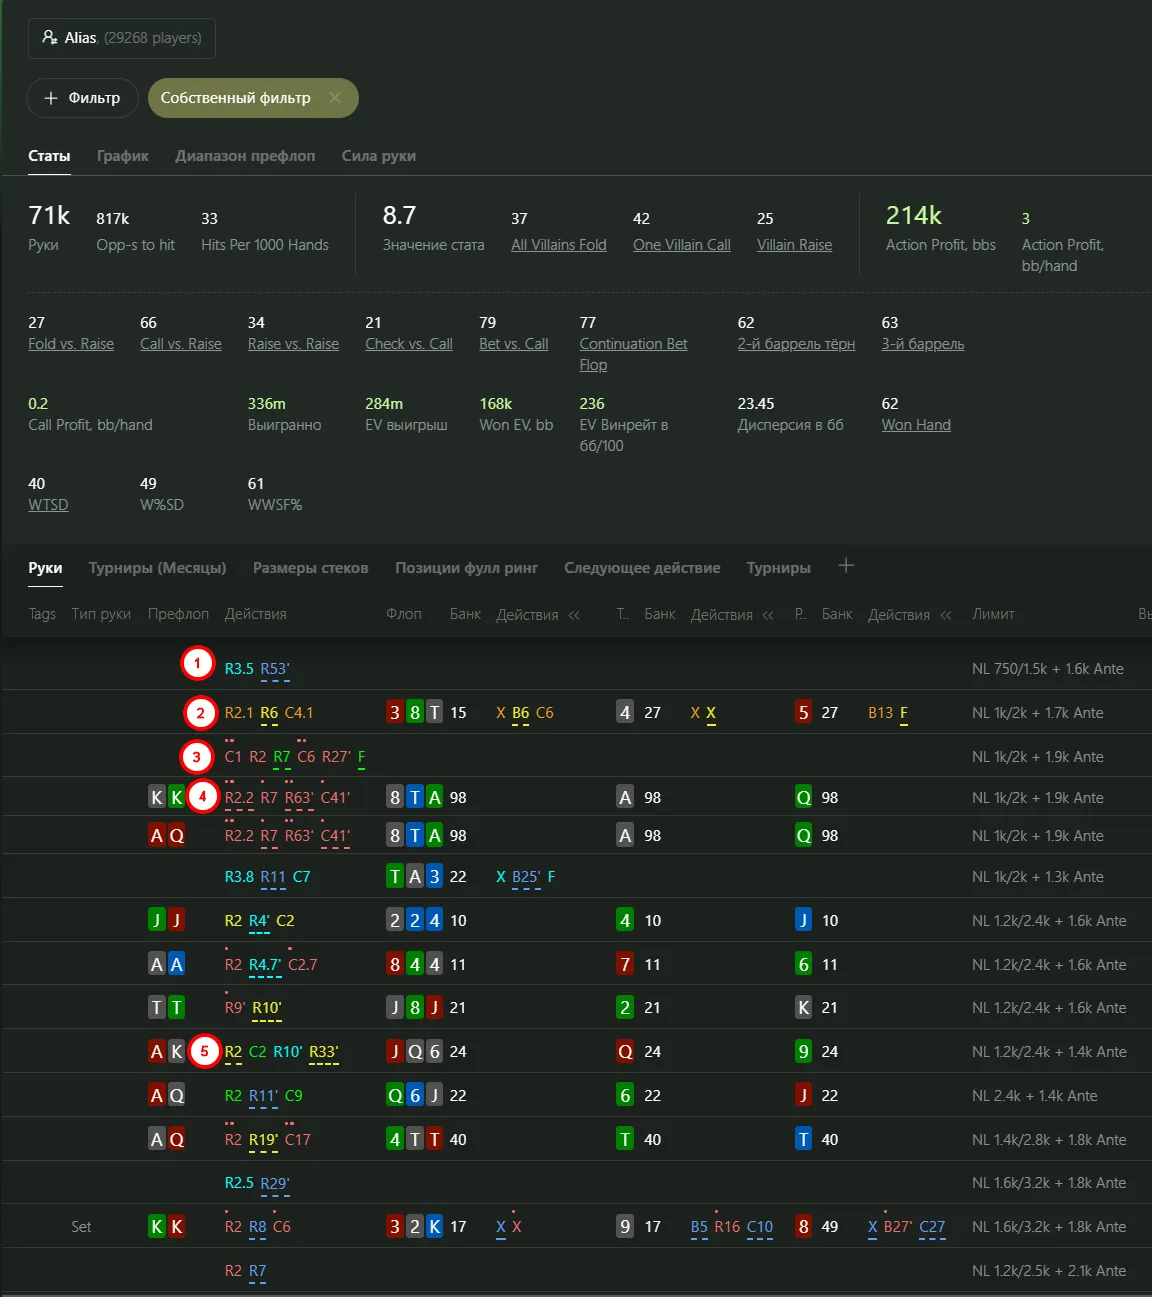1152x1297 pixels.
Task: Click the Alias players user icon
Action: [x=50, y=38]
